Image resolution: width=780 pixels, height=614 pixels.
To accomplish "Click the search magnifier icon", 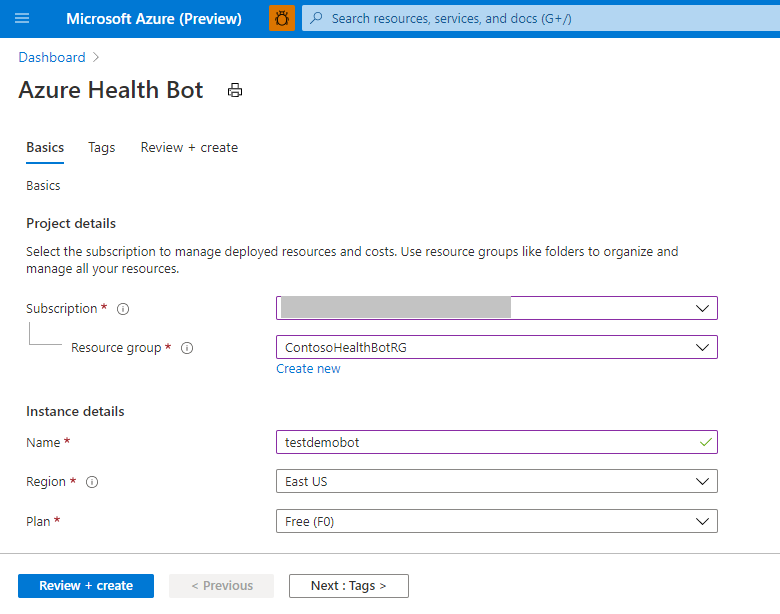I will tap(316, 18).
